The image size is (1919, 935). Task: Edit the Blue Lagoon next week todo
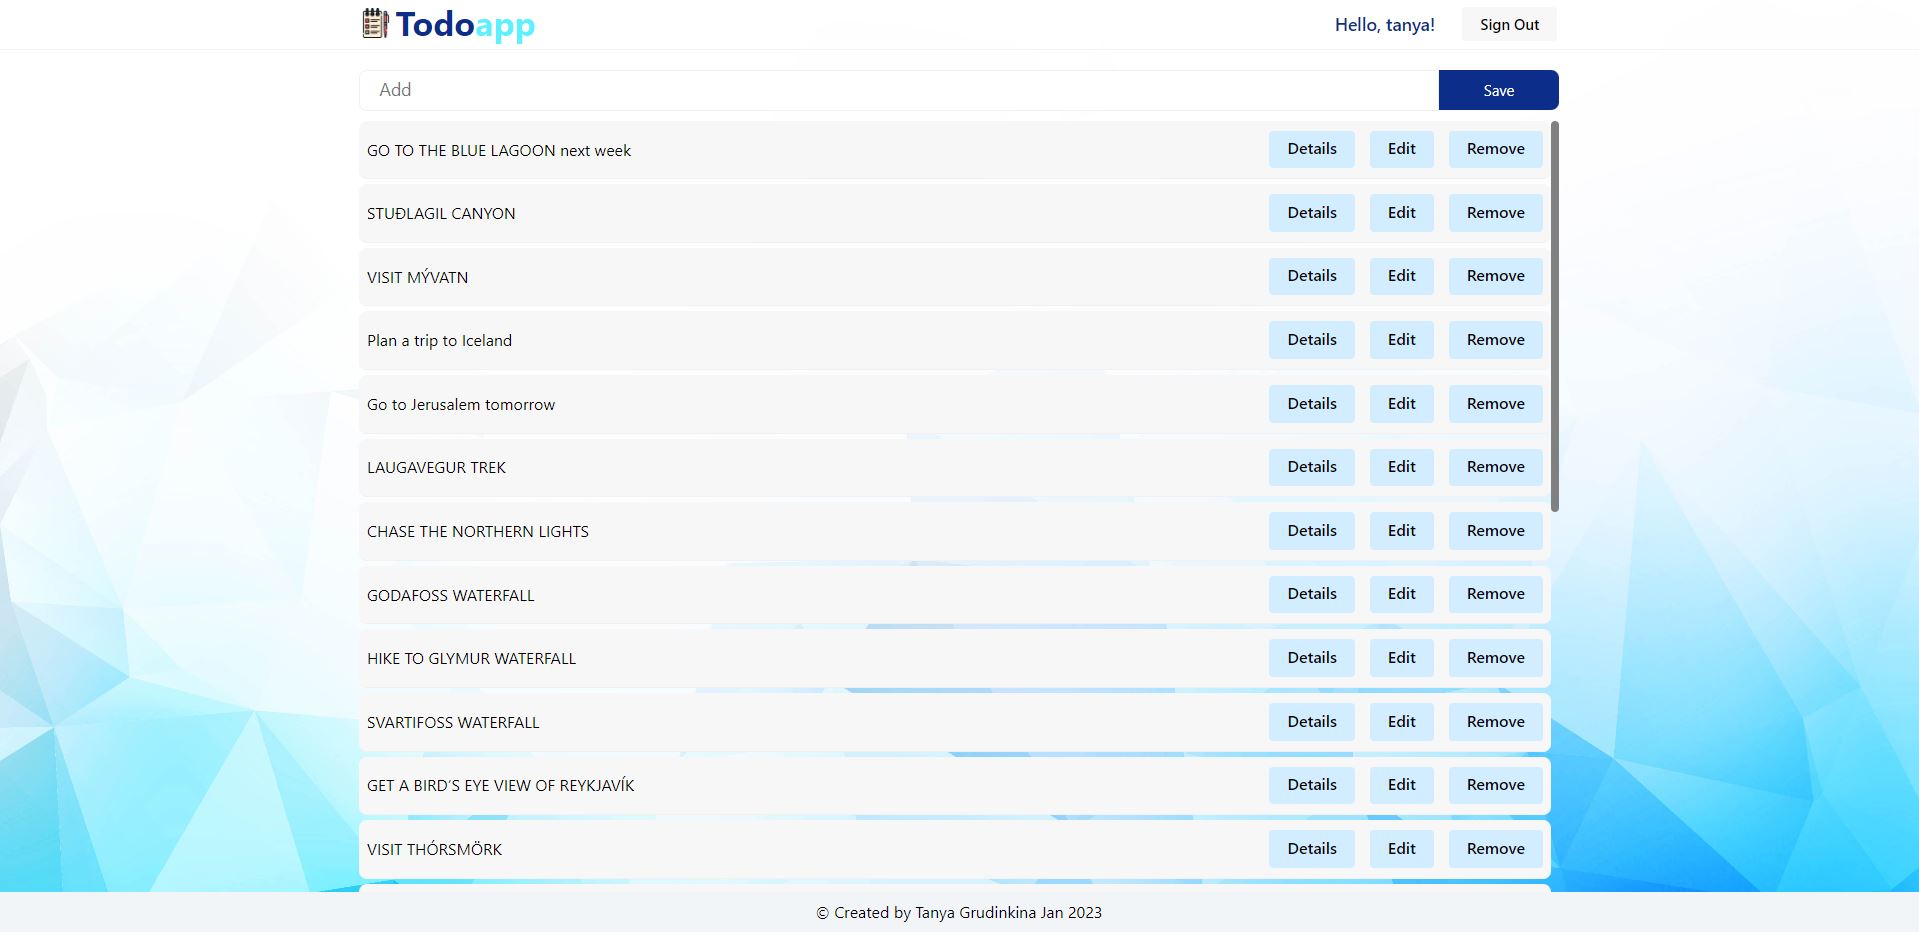coord(1401,149)
